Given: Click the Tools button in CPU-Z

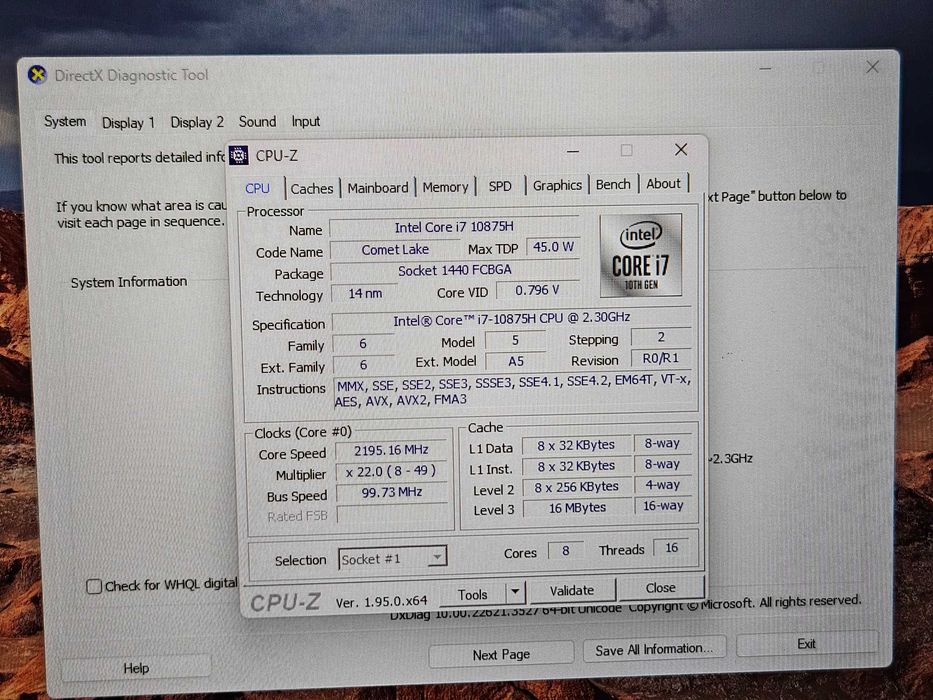Looking at the screenshot, I should click(472, 594).
